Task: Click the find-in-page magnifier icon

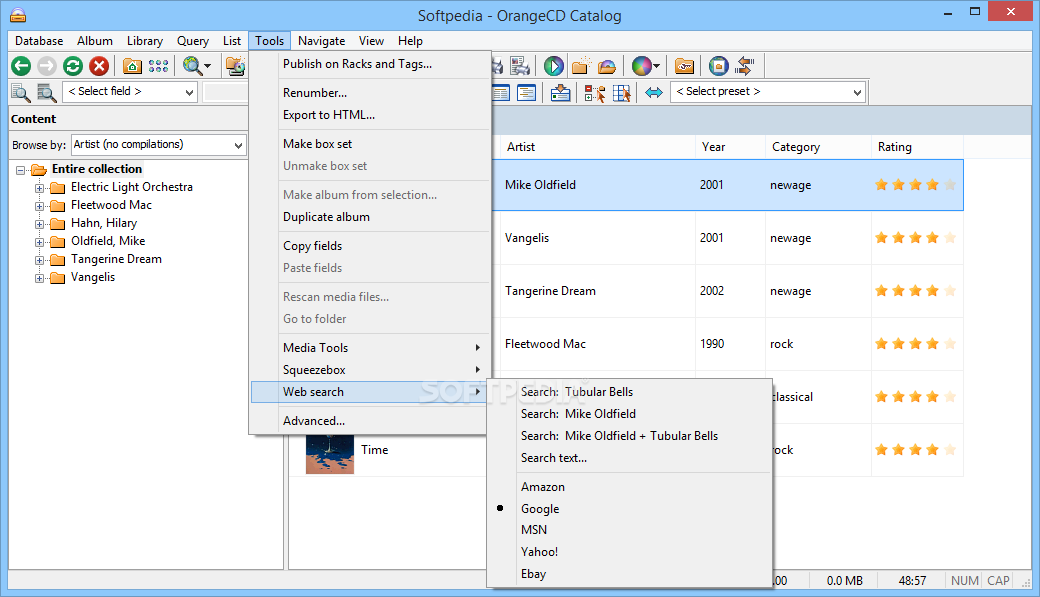Action: click(x=21, y=92)
